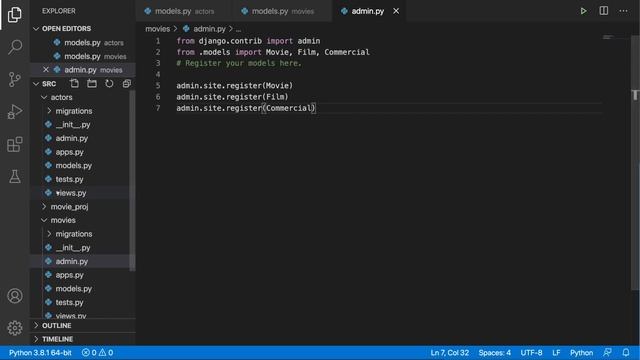The image size is (640, 360).
Task: Collapse the Open Editors section
Action: 82,29
